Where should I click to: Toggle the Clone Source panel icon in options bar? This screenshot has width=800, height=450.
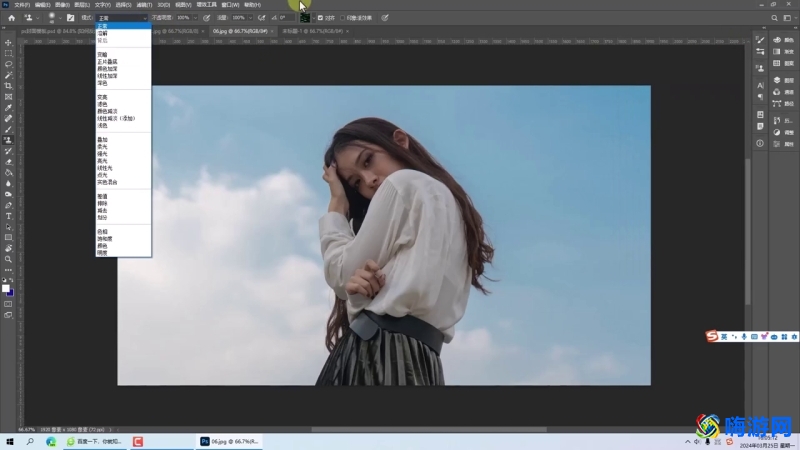70,18
